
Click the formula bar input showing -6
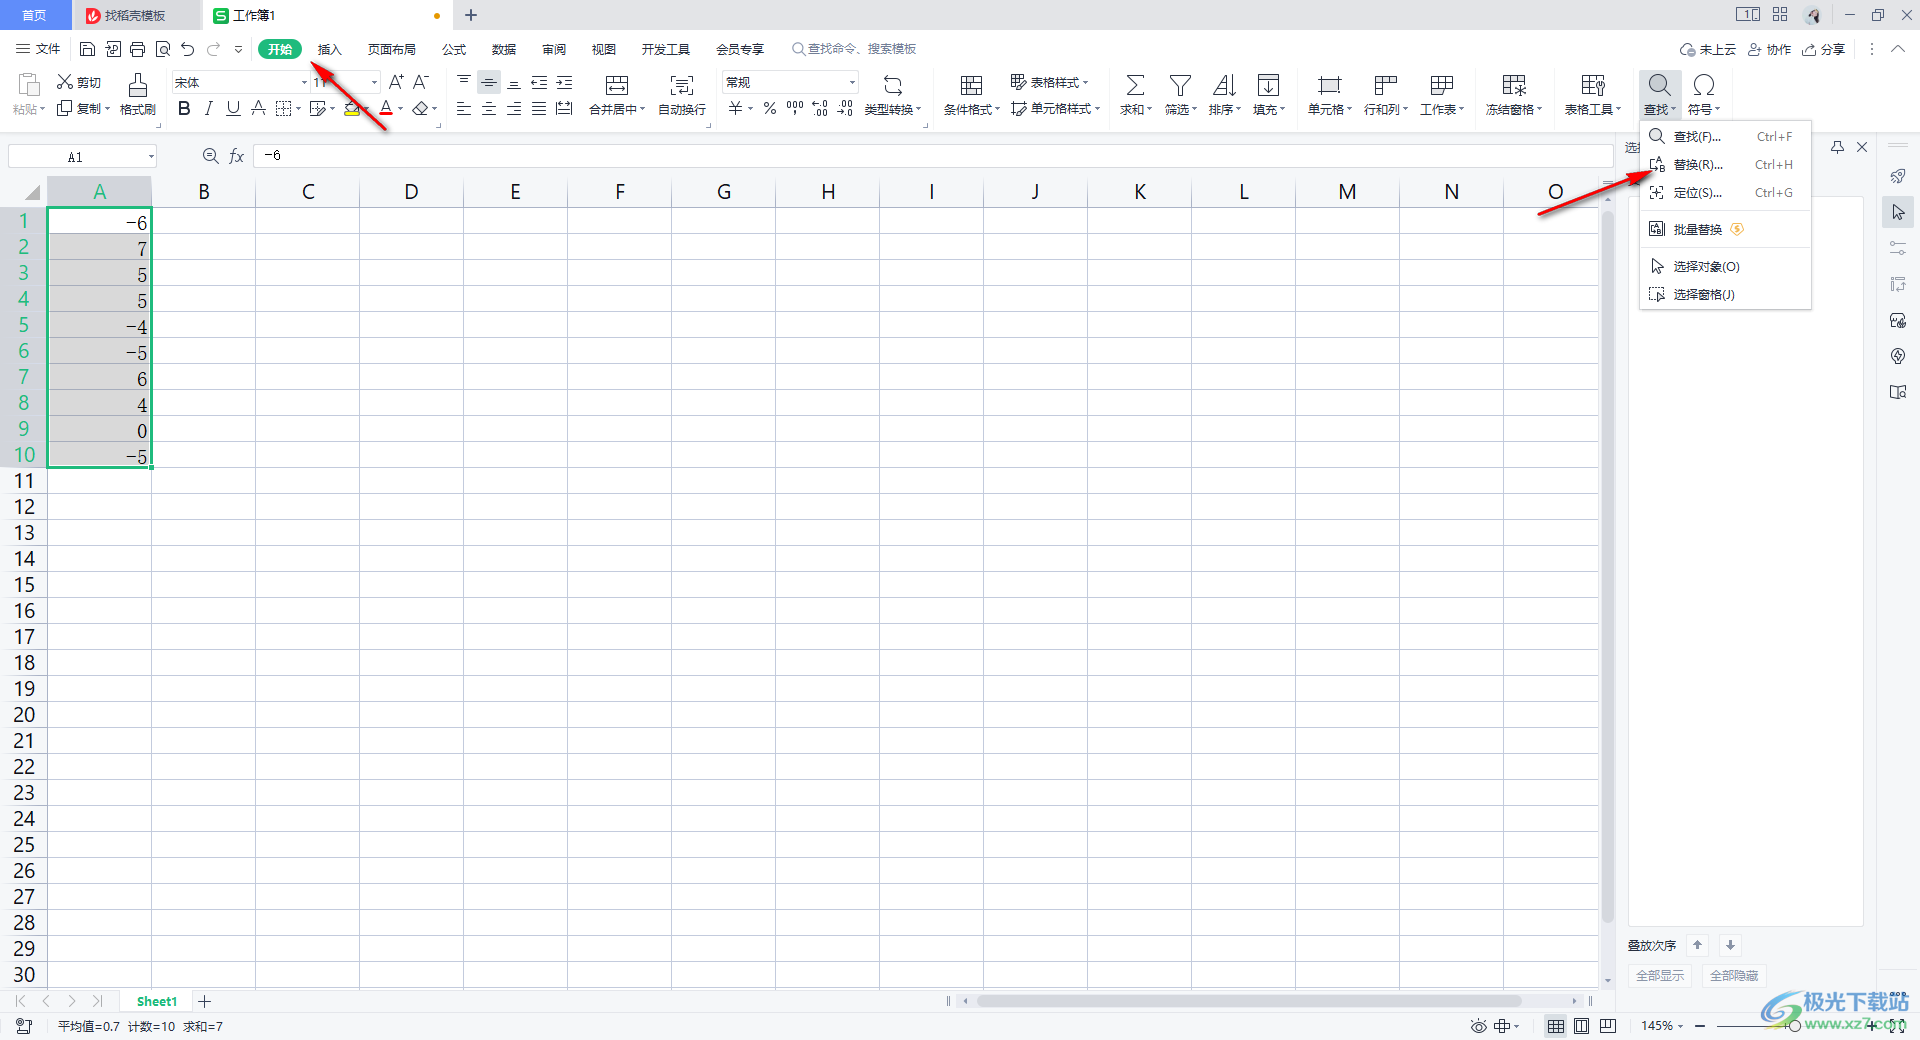(x=932, y=156)
